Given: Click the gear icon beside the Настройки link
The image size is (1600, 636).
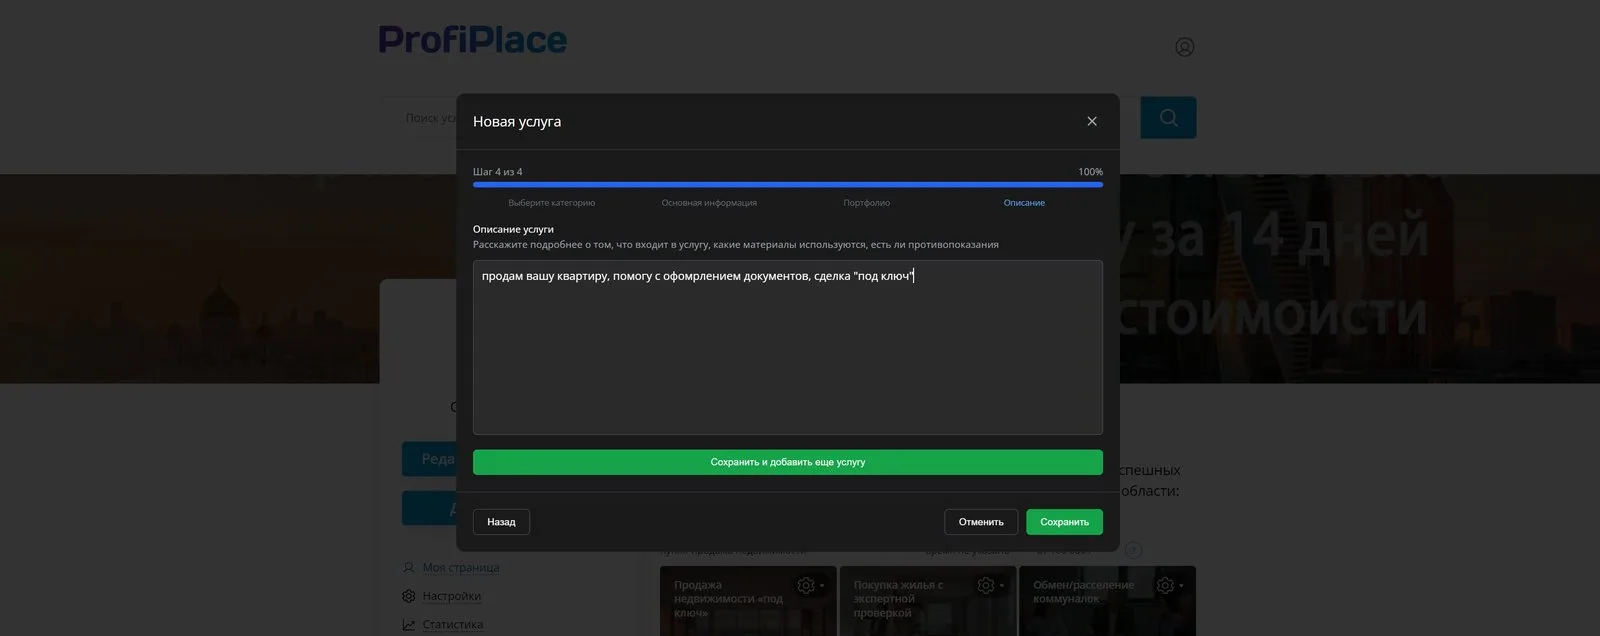Looking at the screenshot, I should click(x=408, y=596).
